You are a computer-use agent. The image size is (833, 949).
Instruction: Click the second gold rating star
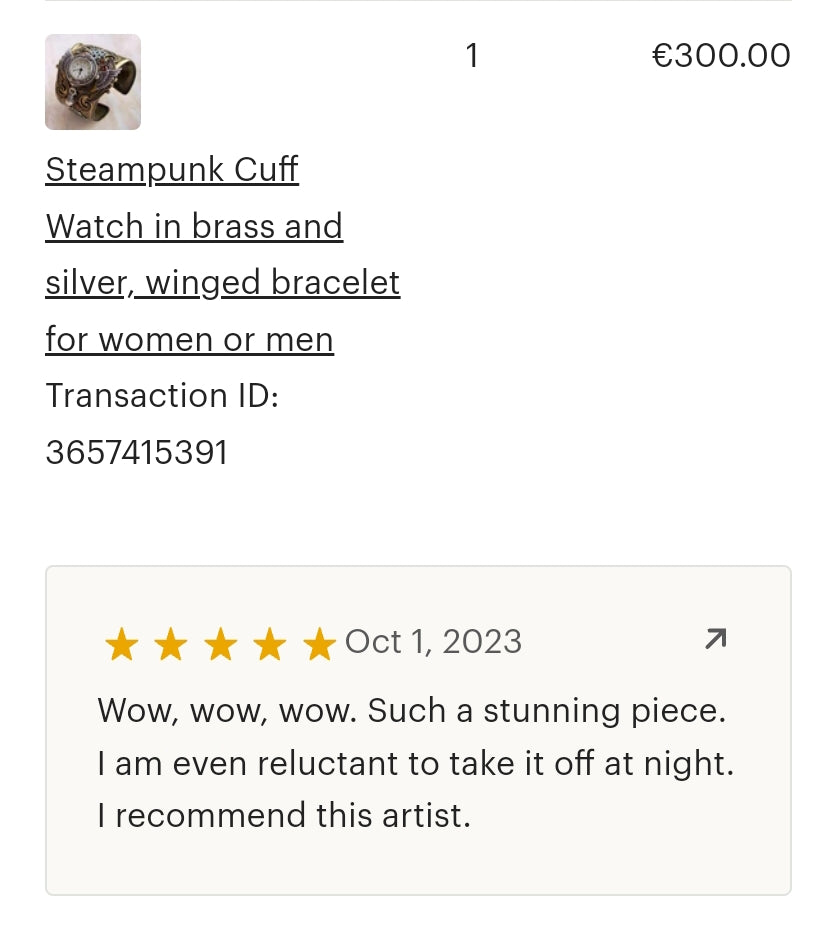pos(171,645)
